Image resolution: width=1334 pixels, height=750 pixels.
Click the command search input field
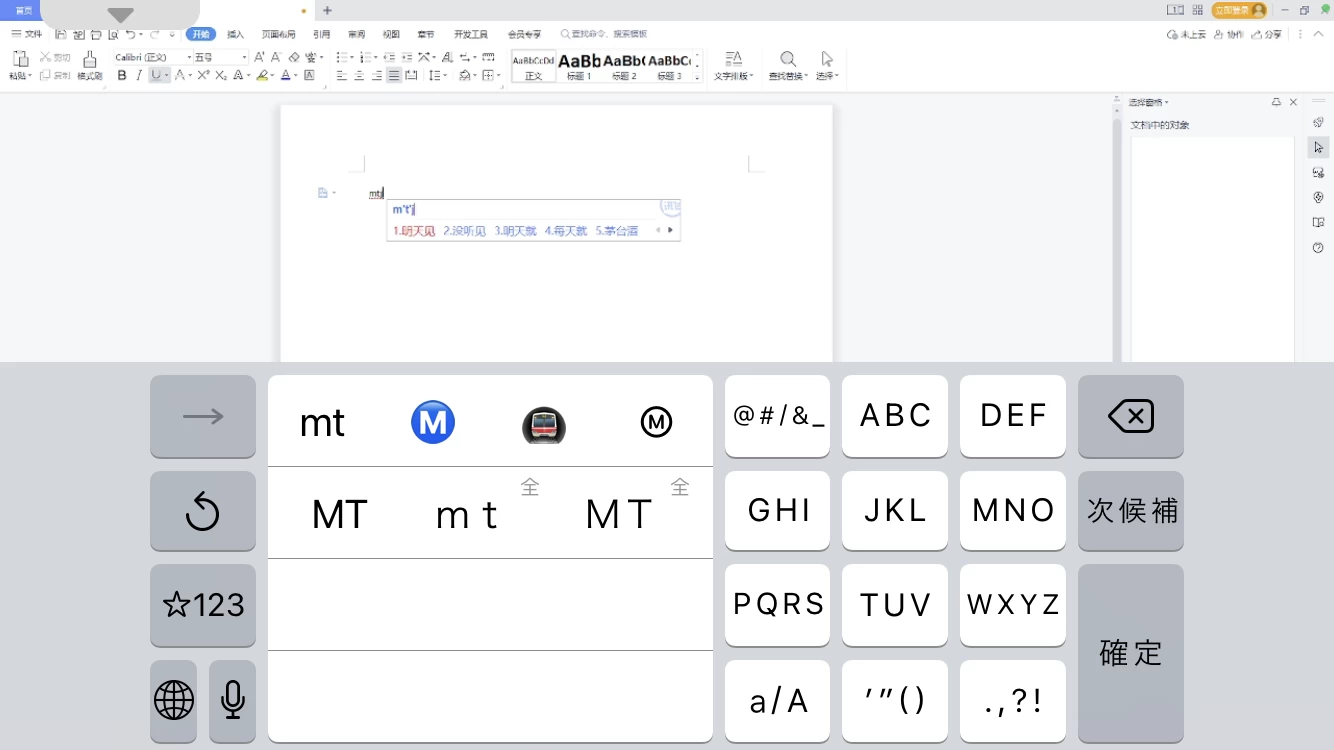point(604,34)
